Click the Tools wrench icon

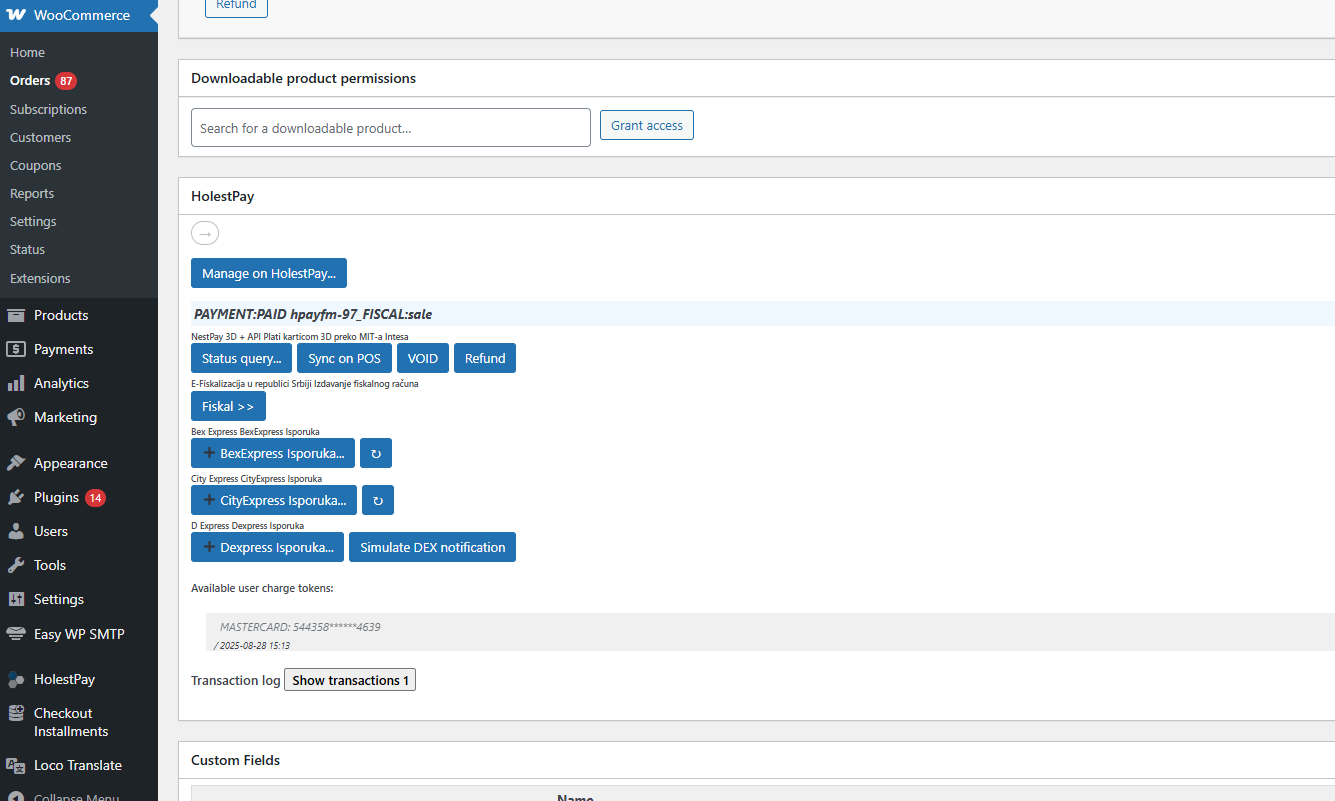[16, 565]
